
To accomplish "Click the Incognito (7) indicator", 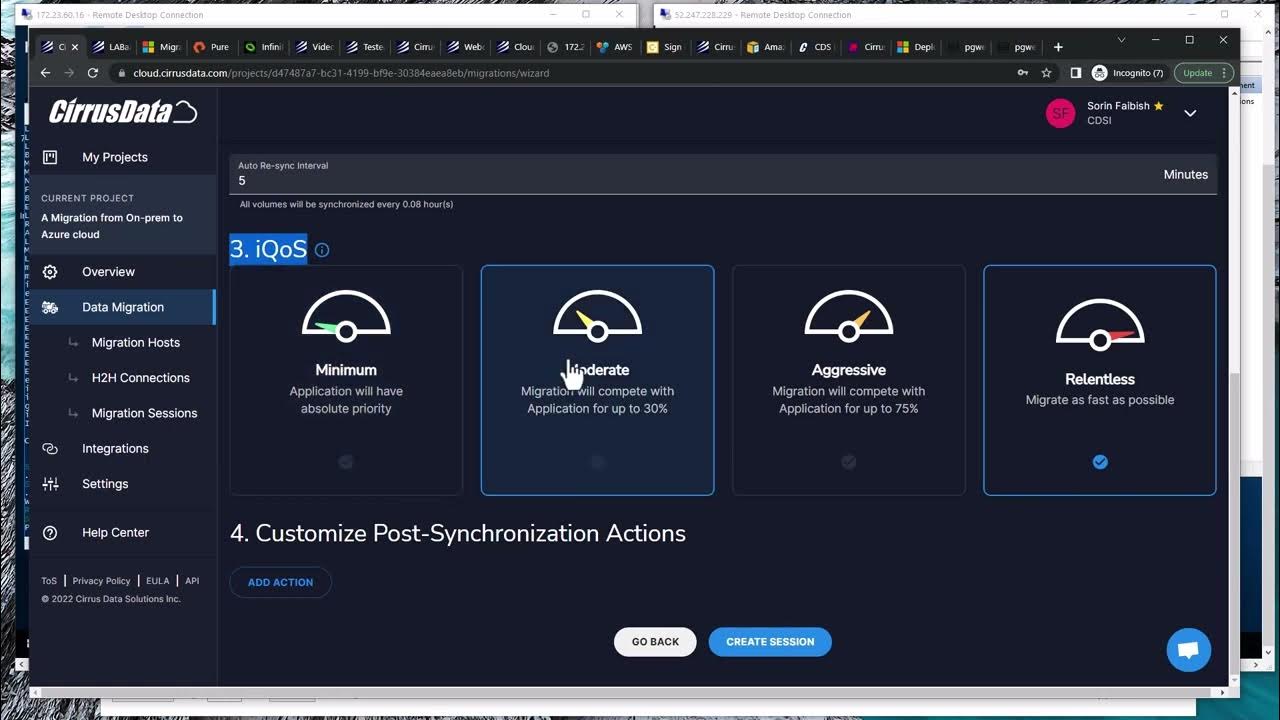I will click(x=1128, y=73).
